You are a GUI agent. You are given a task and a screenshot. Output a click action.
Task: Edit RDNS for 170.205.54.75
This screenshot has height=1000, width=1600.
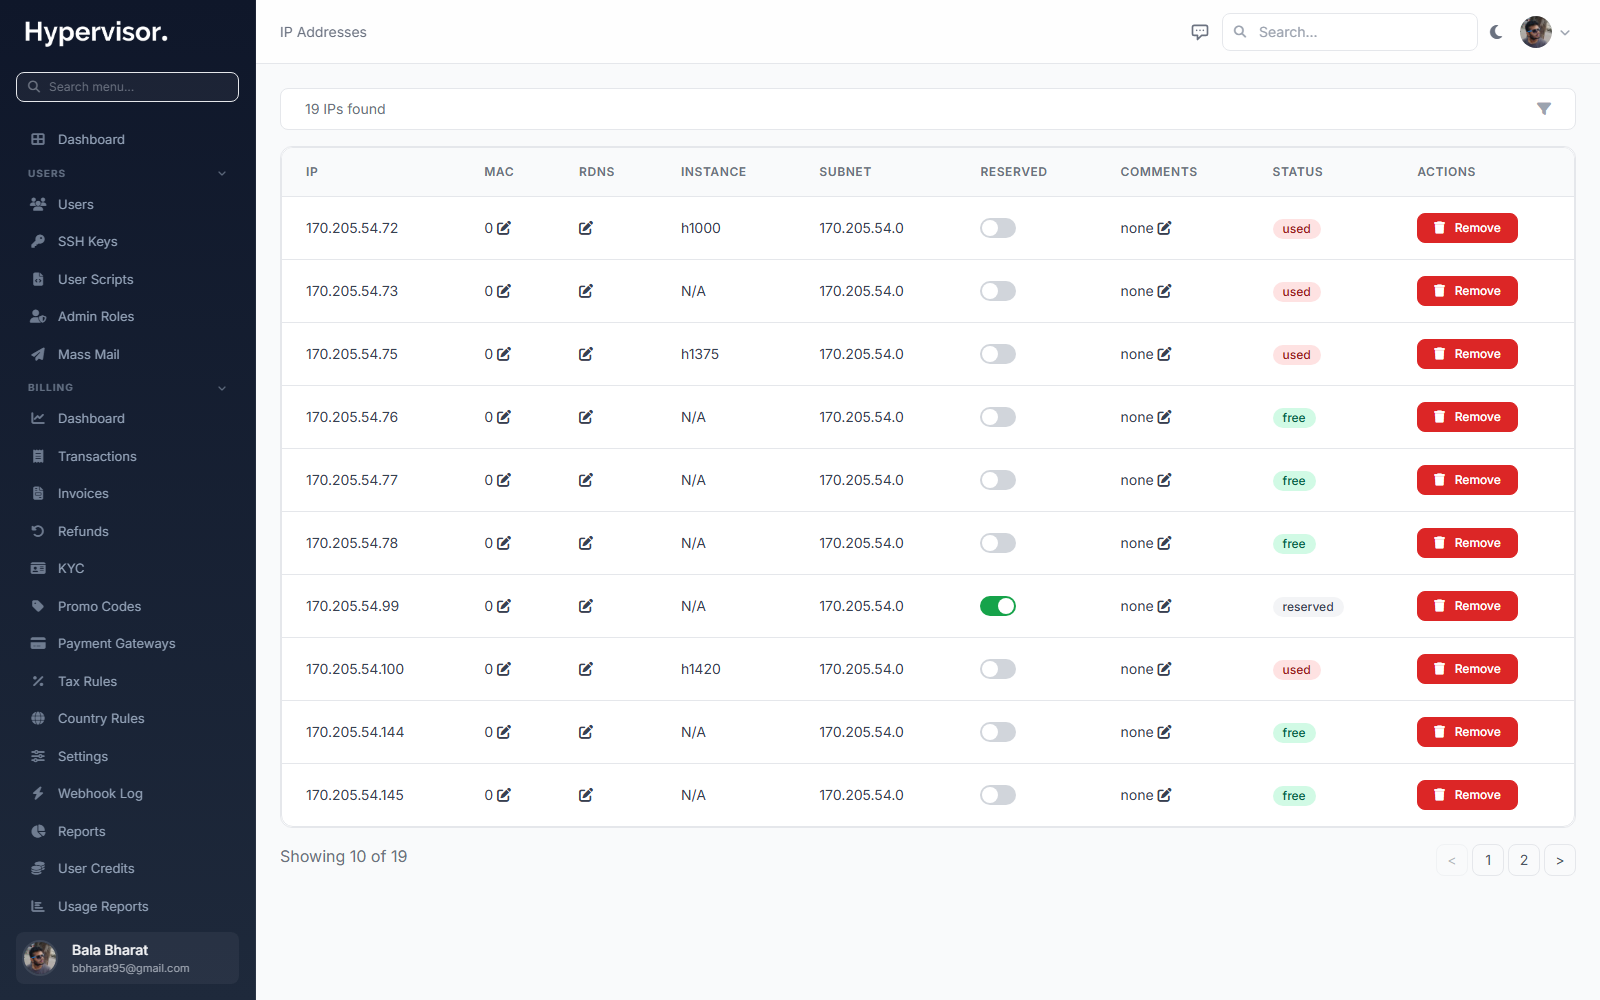pyautogui.click(x=586, y=354)
